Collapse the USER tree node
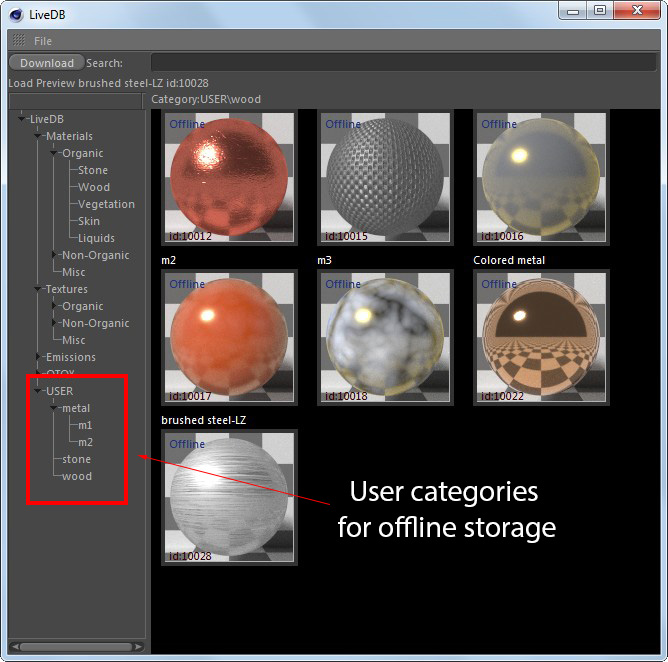Viewport: 668px width, 662px height. (x=37, y=391)
